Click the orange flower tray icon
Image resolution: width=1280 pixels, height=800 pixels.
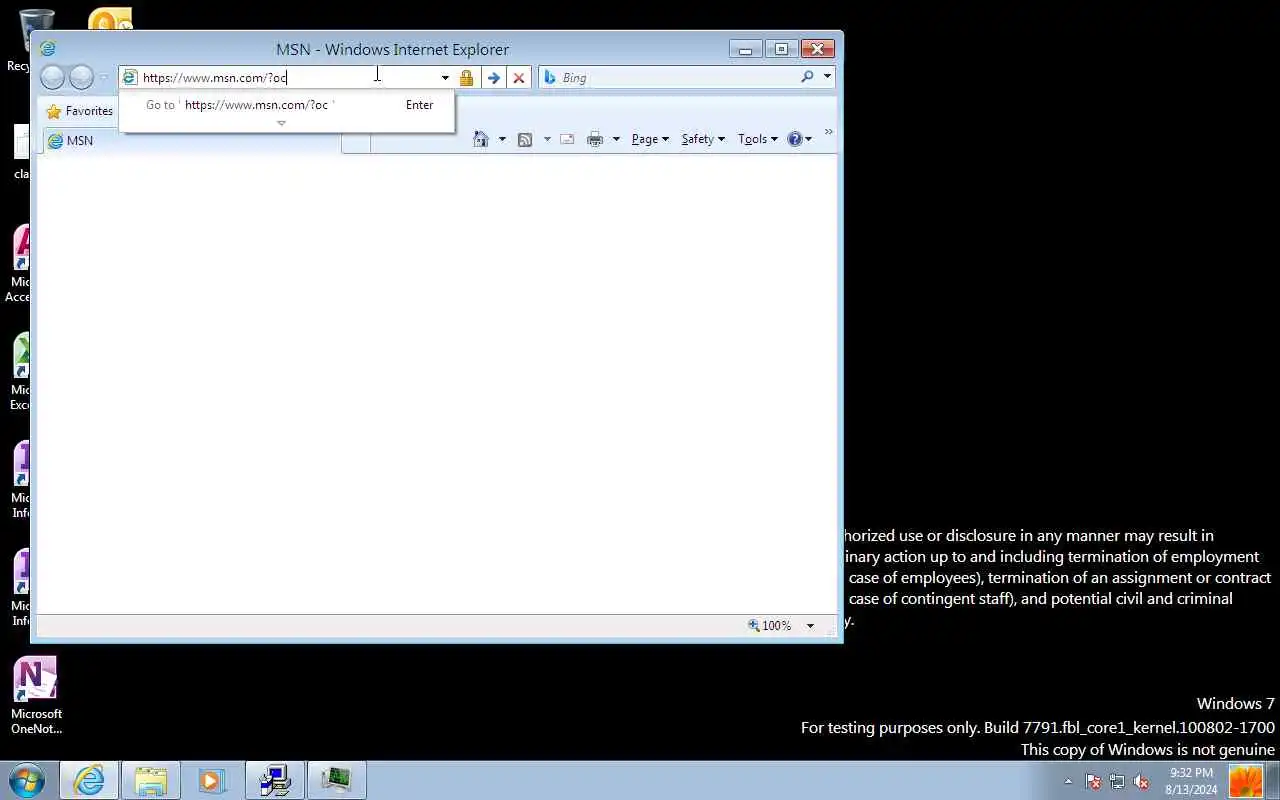[1246, 780]
